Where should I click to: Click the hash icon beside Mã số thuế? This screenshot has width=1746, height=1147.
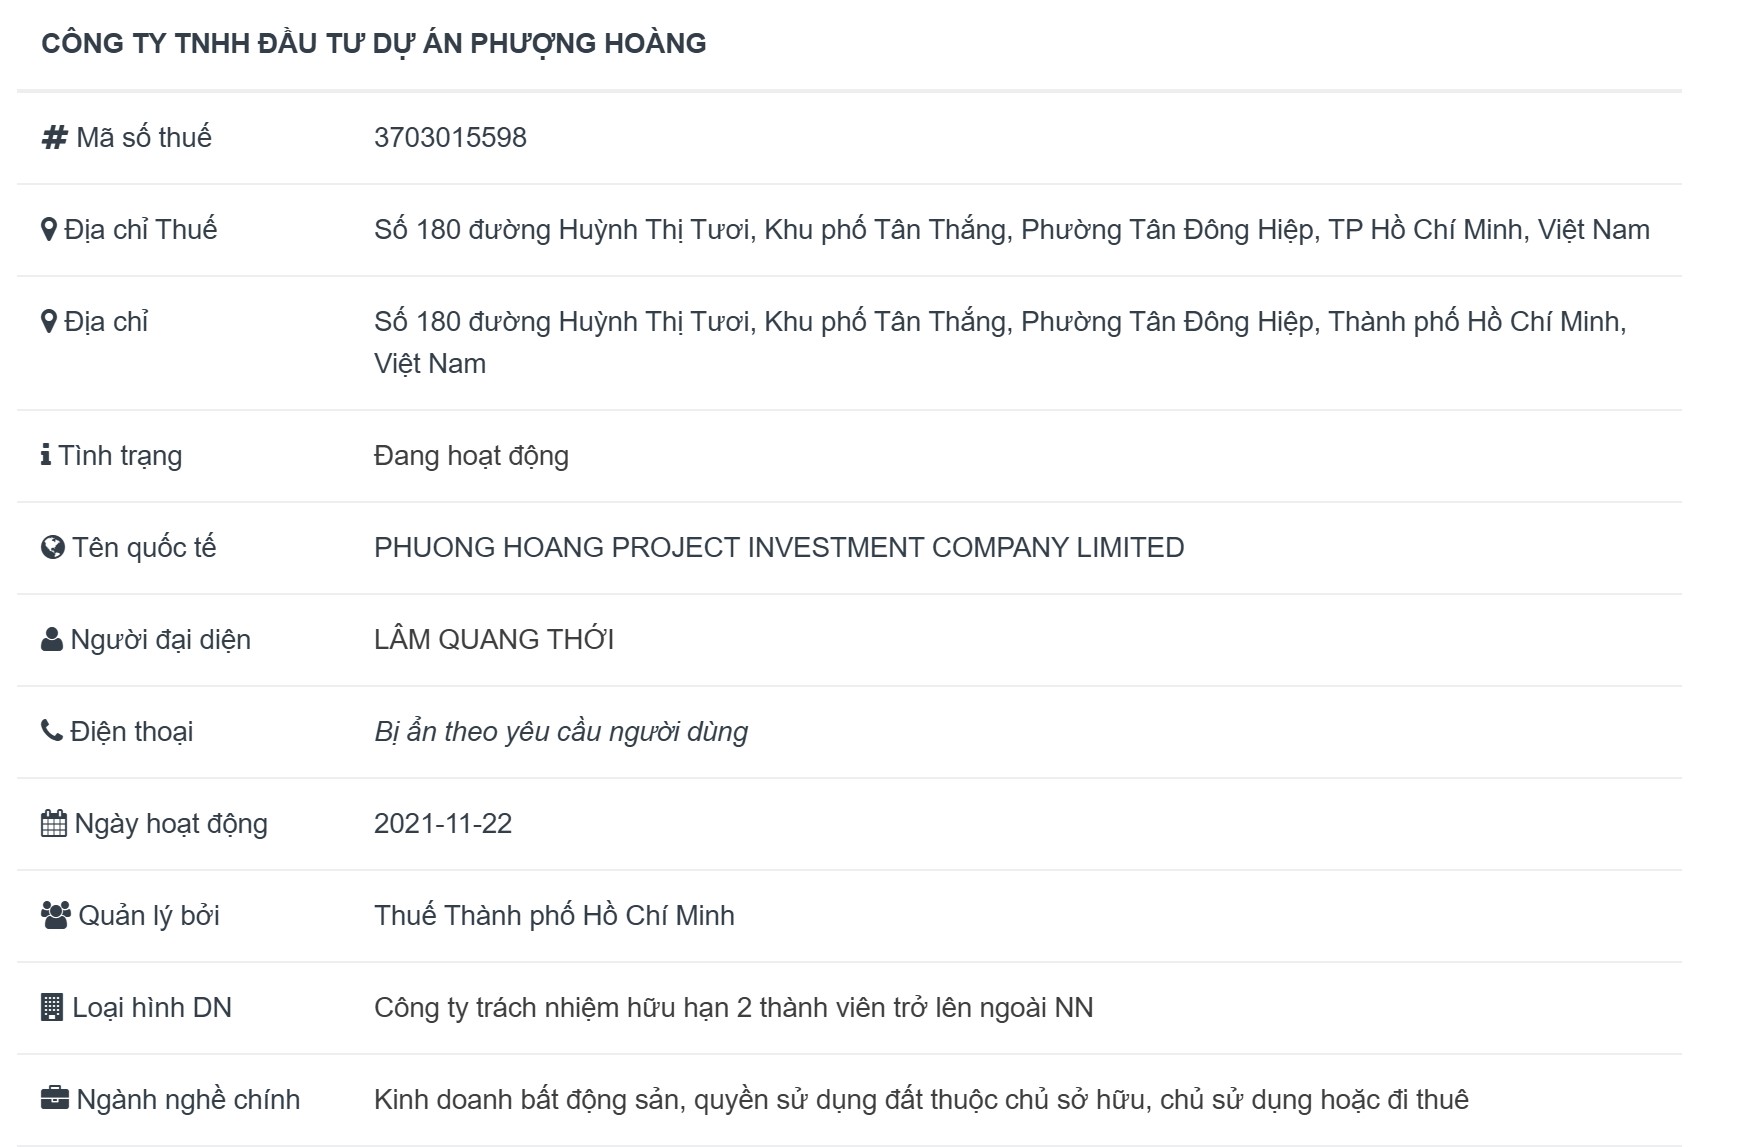point(54,137)
